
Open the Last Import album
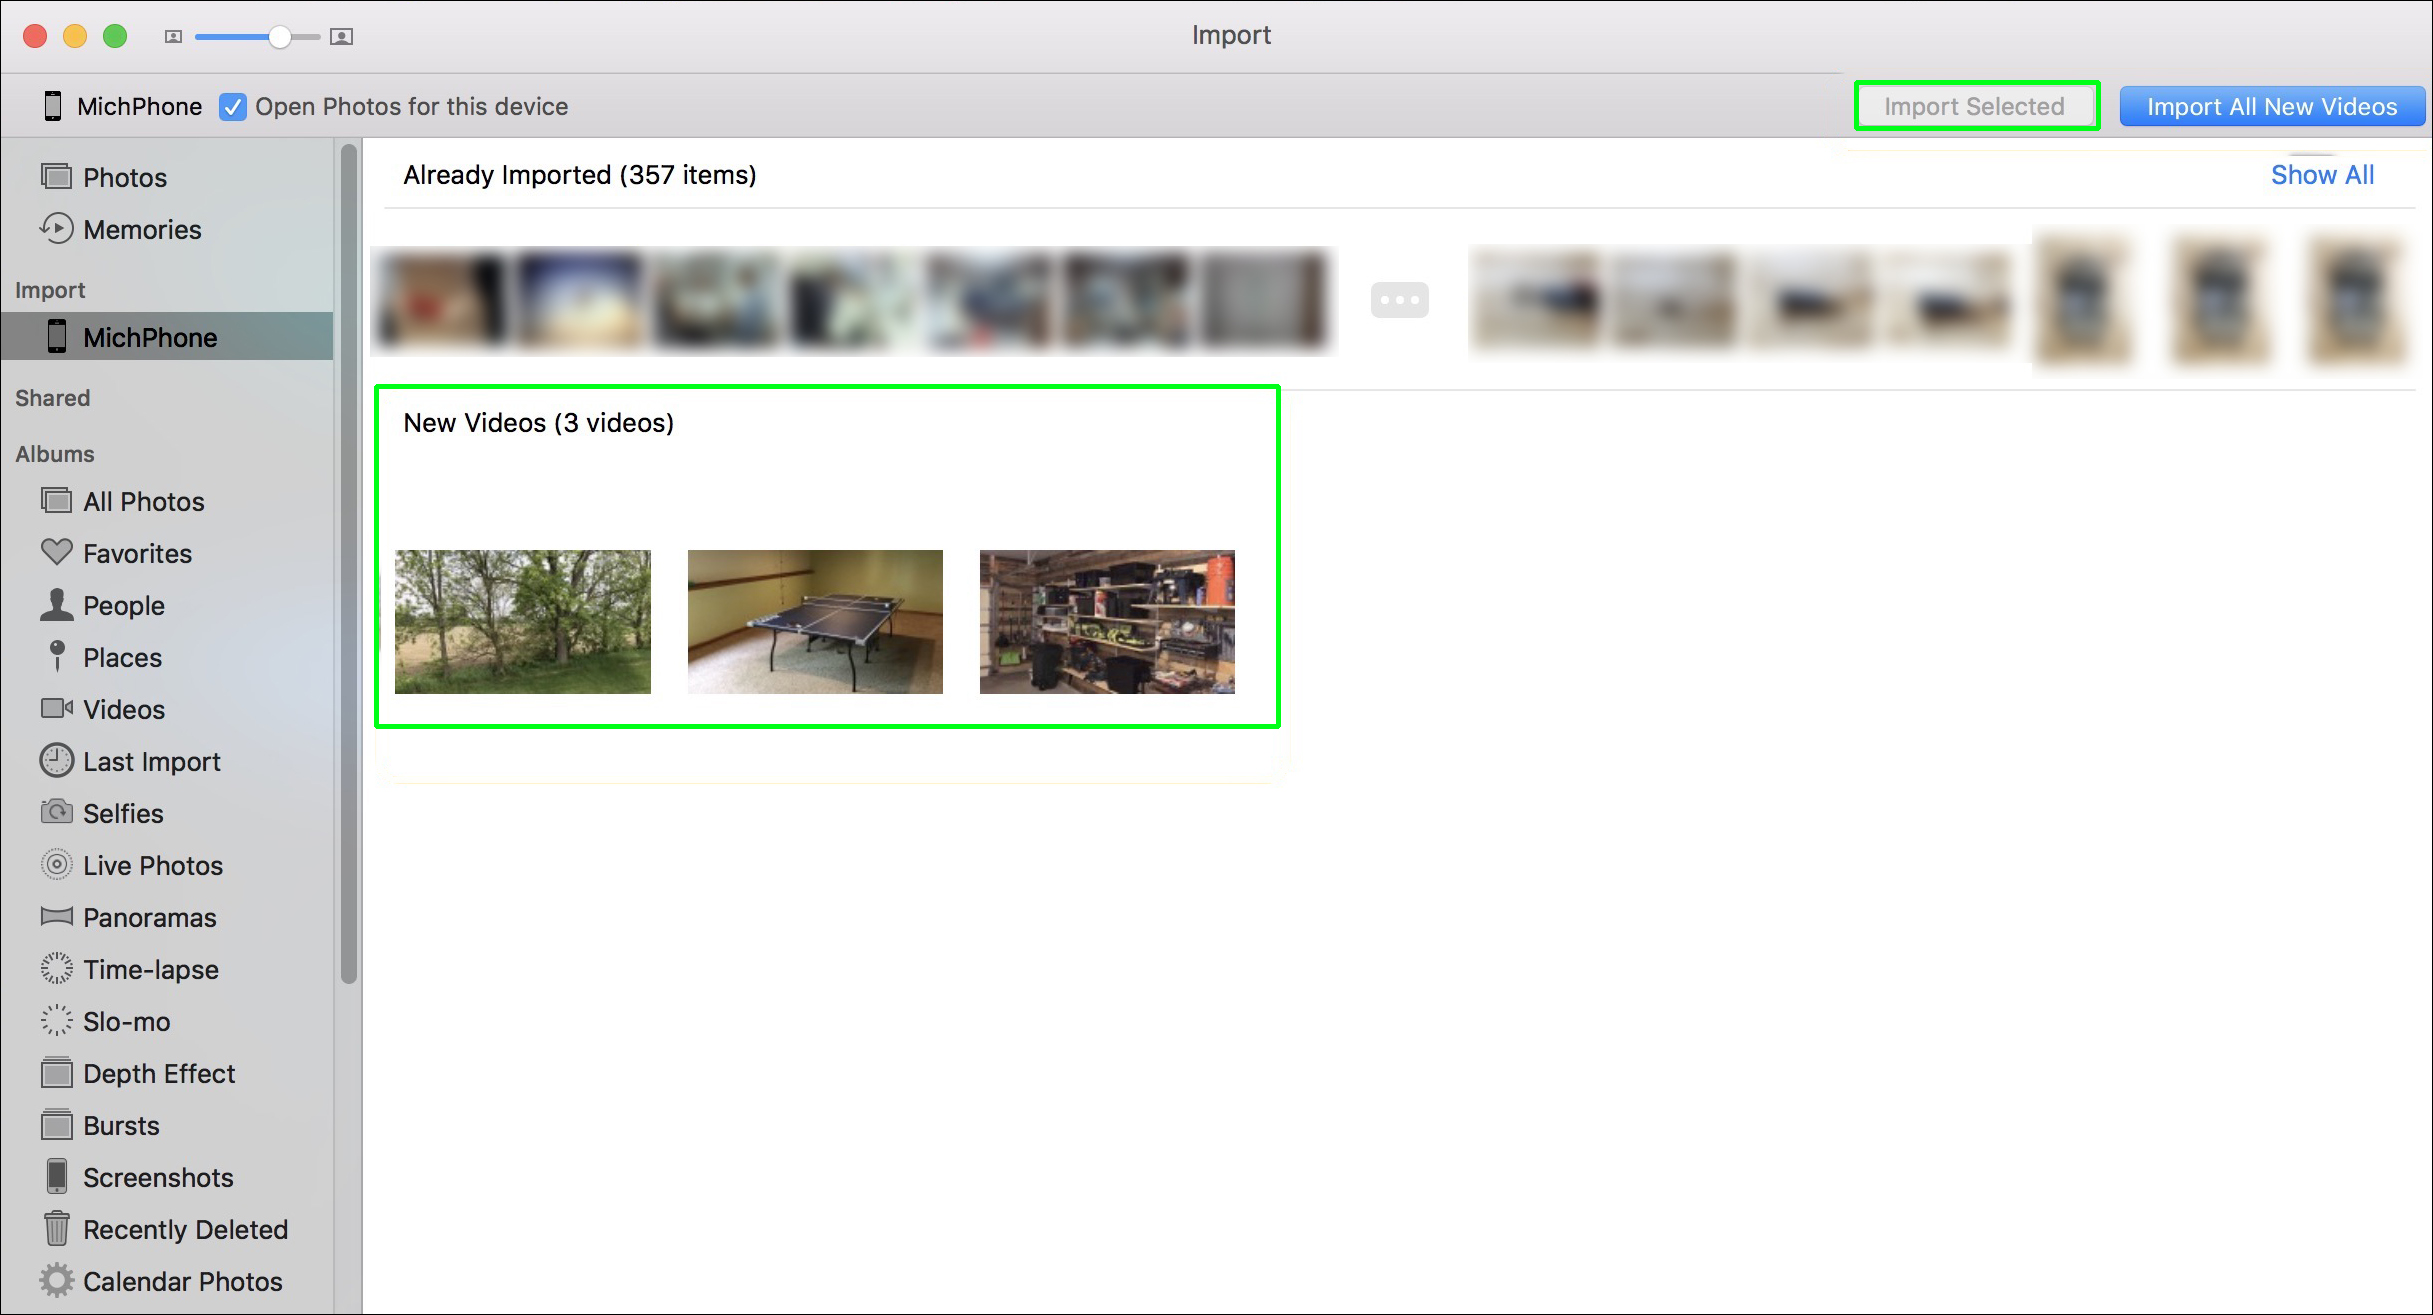(151, 761)
